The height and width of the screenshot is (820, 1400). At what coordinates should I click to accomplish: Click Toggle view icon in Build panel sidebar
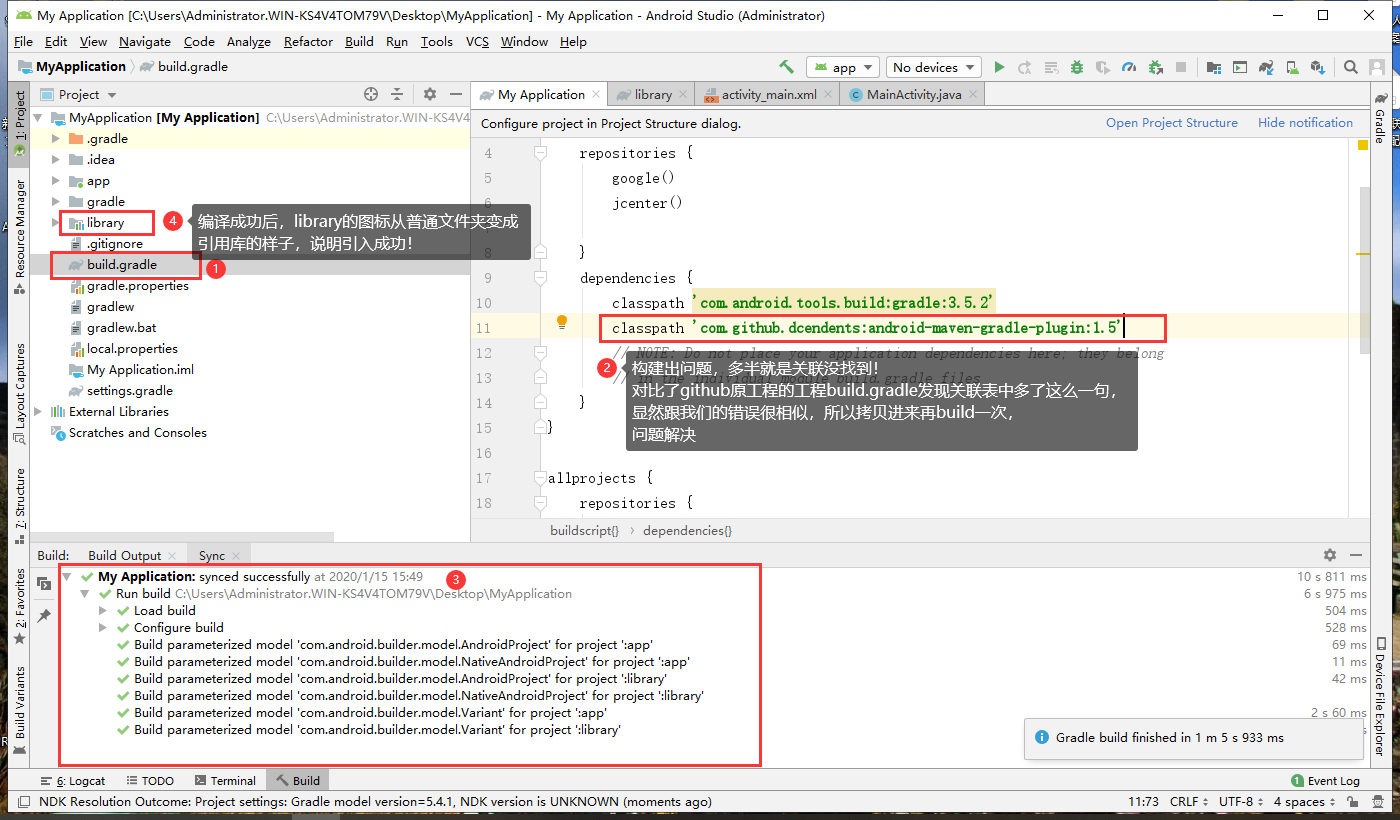click(x=44, y=584)
